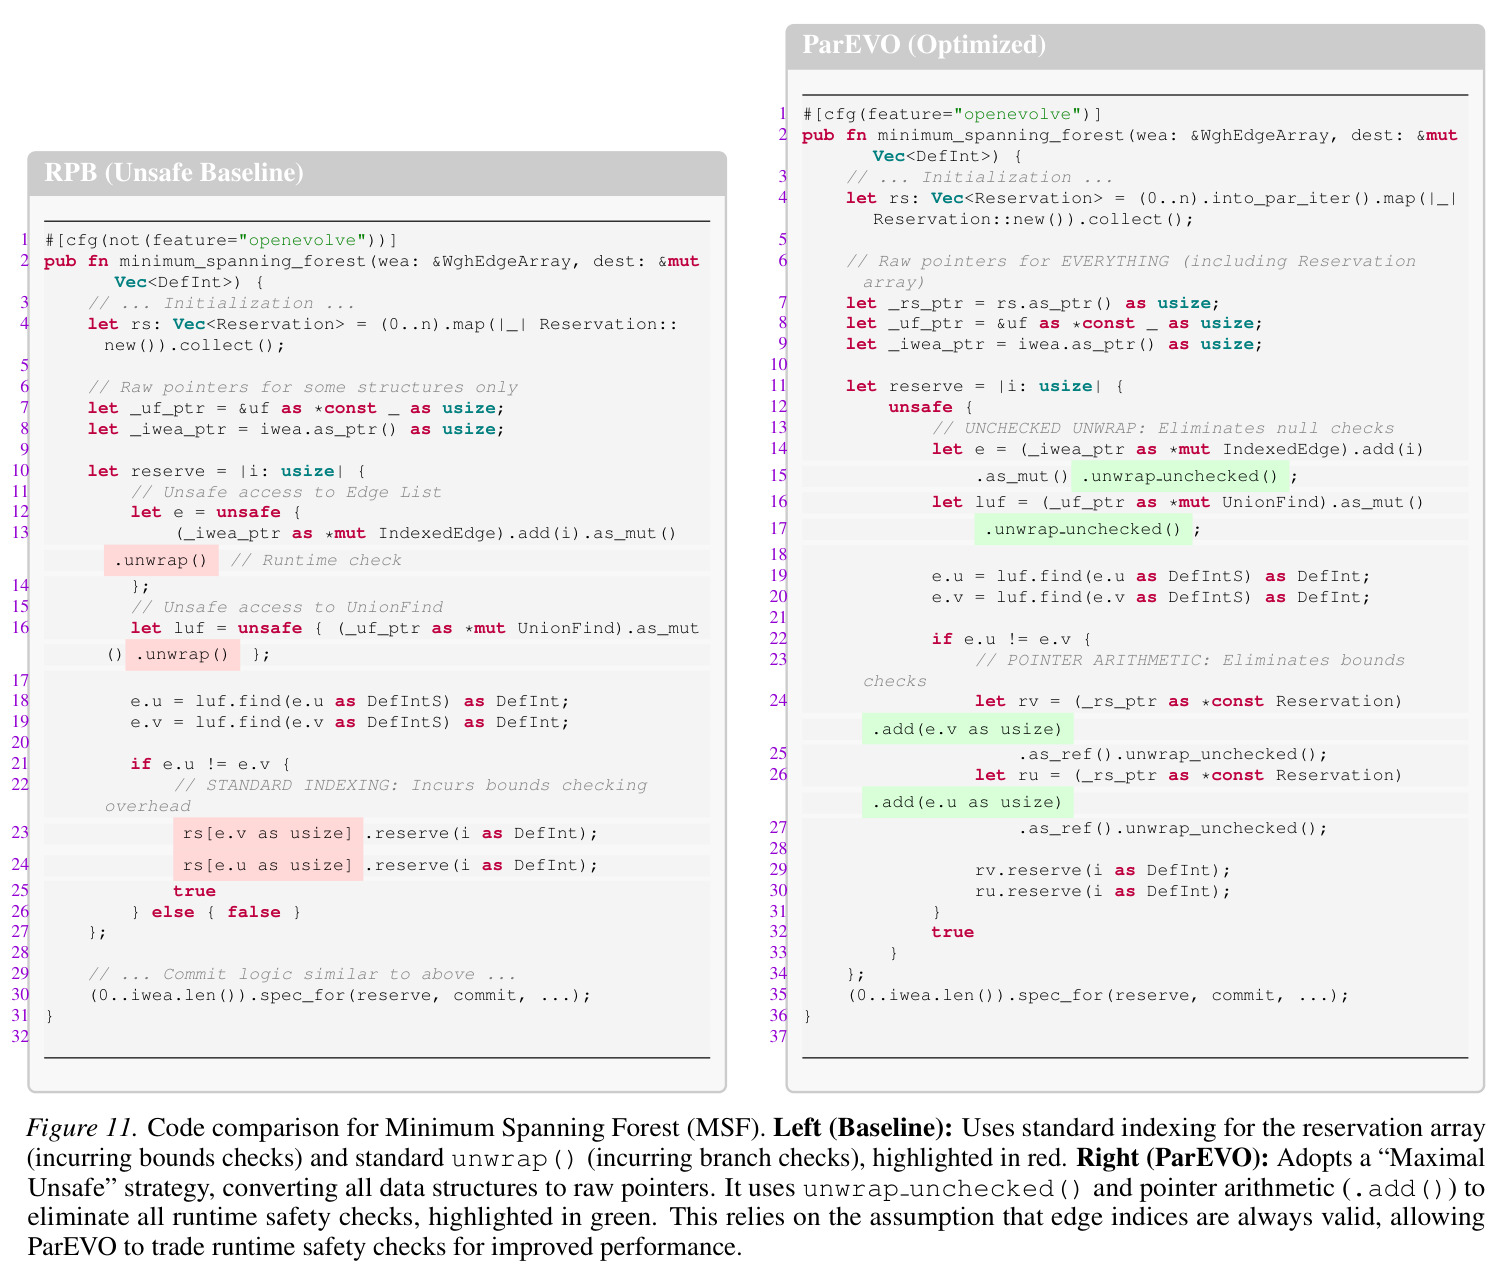Click 'true' on baseline line 25
This screenshot has width=1502, height=1277.
(195, 891)
